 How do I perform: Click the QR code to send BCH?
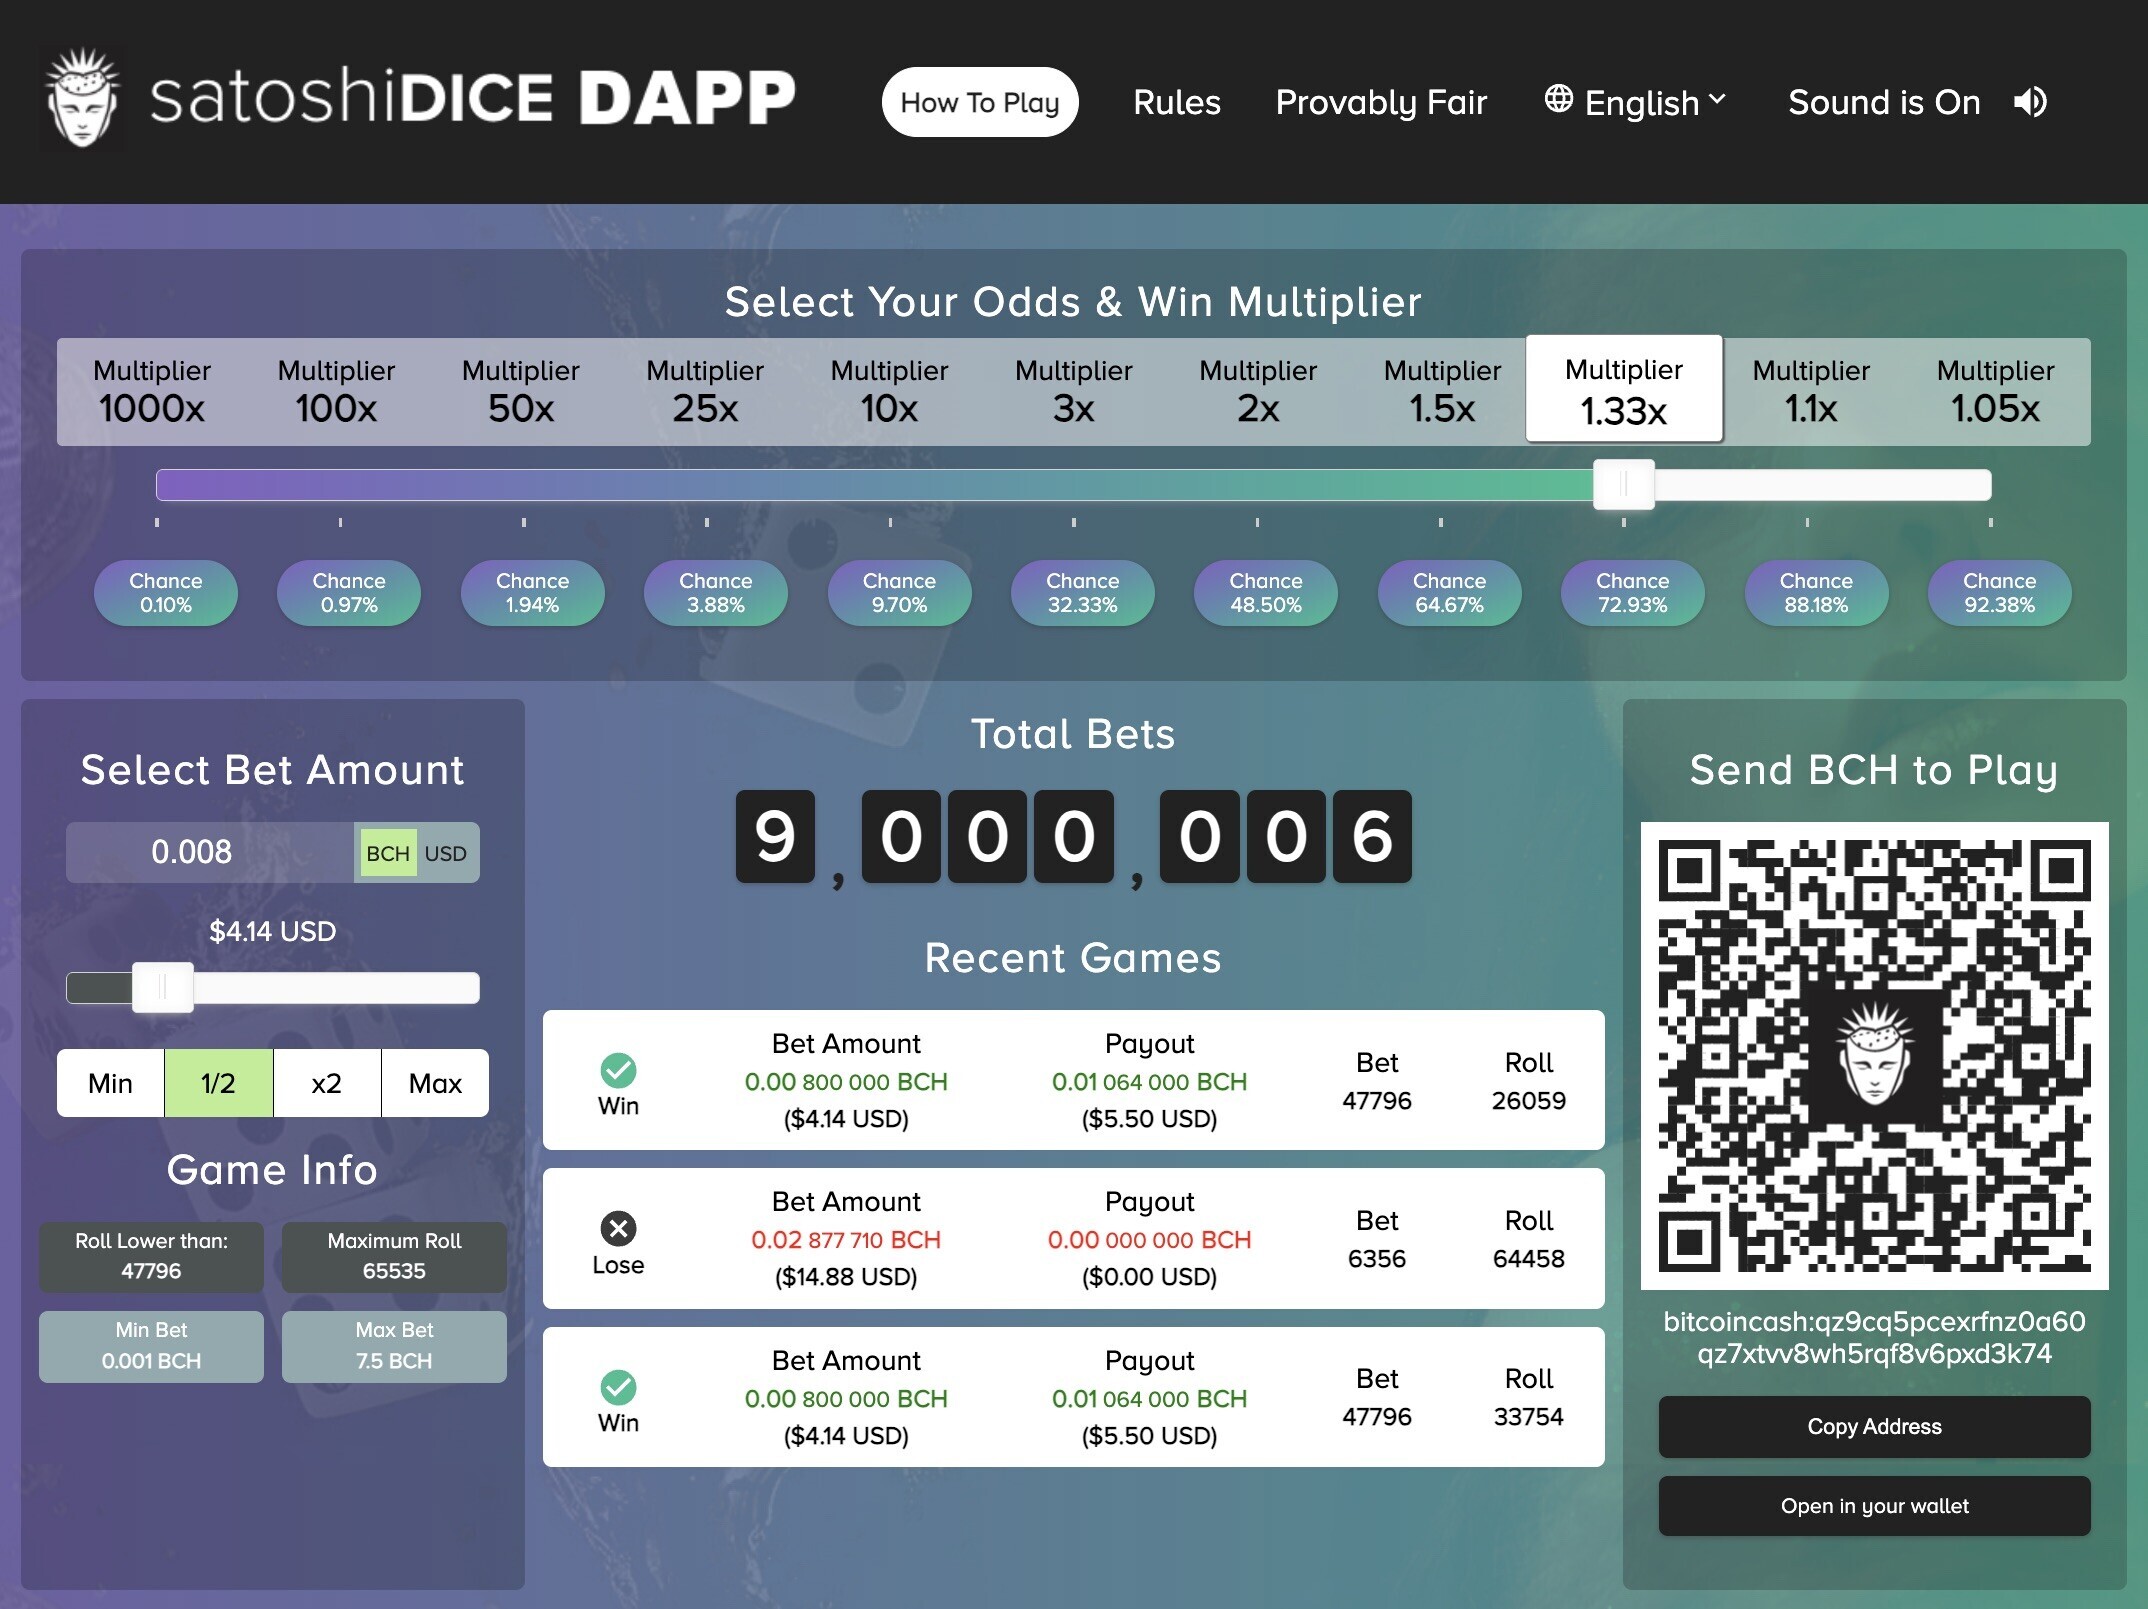(x=1874, y=1055)
